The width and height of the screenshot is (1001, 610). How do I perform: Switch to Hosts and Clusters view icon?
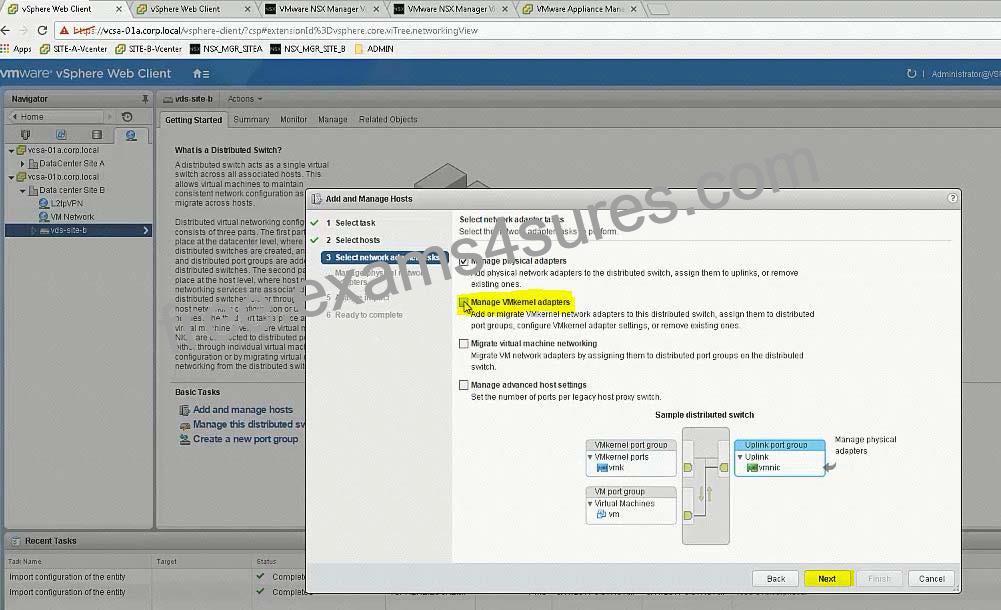pos(25,135)
